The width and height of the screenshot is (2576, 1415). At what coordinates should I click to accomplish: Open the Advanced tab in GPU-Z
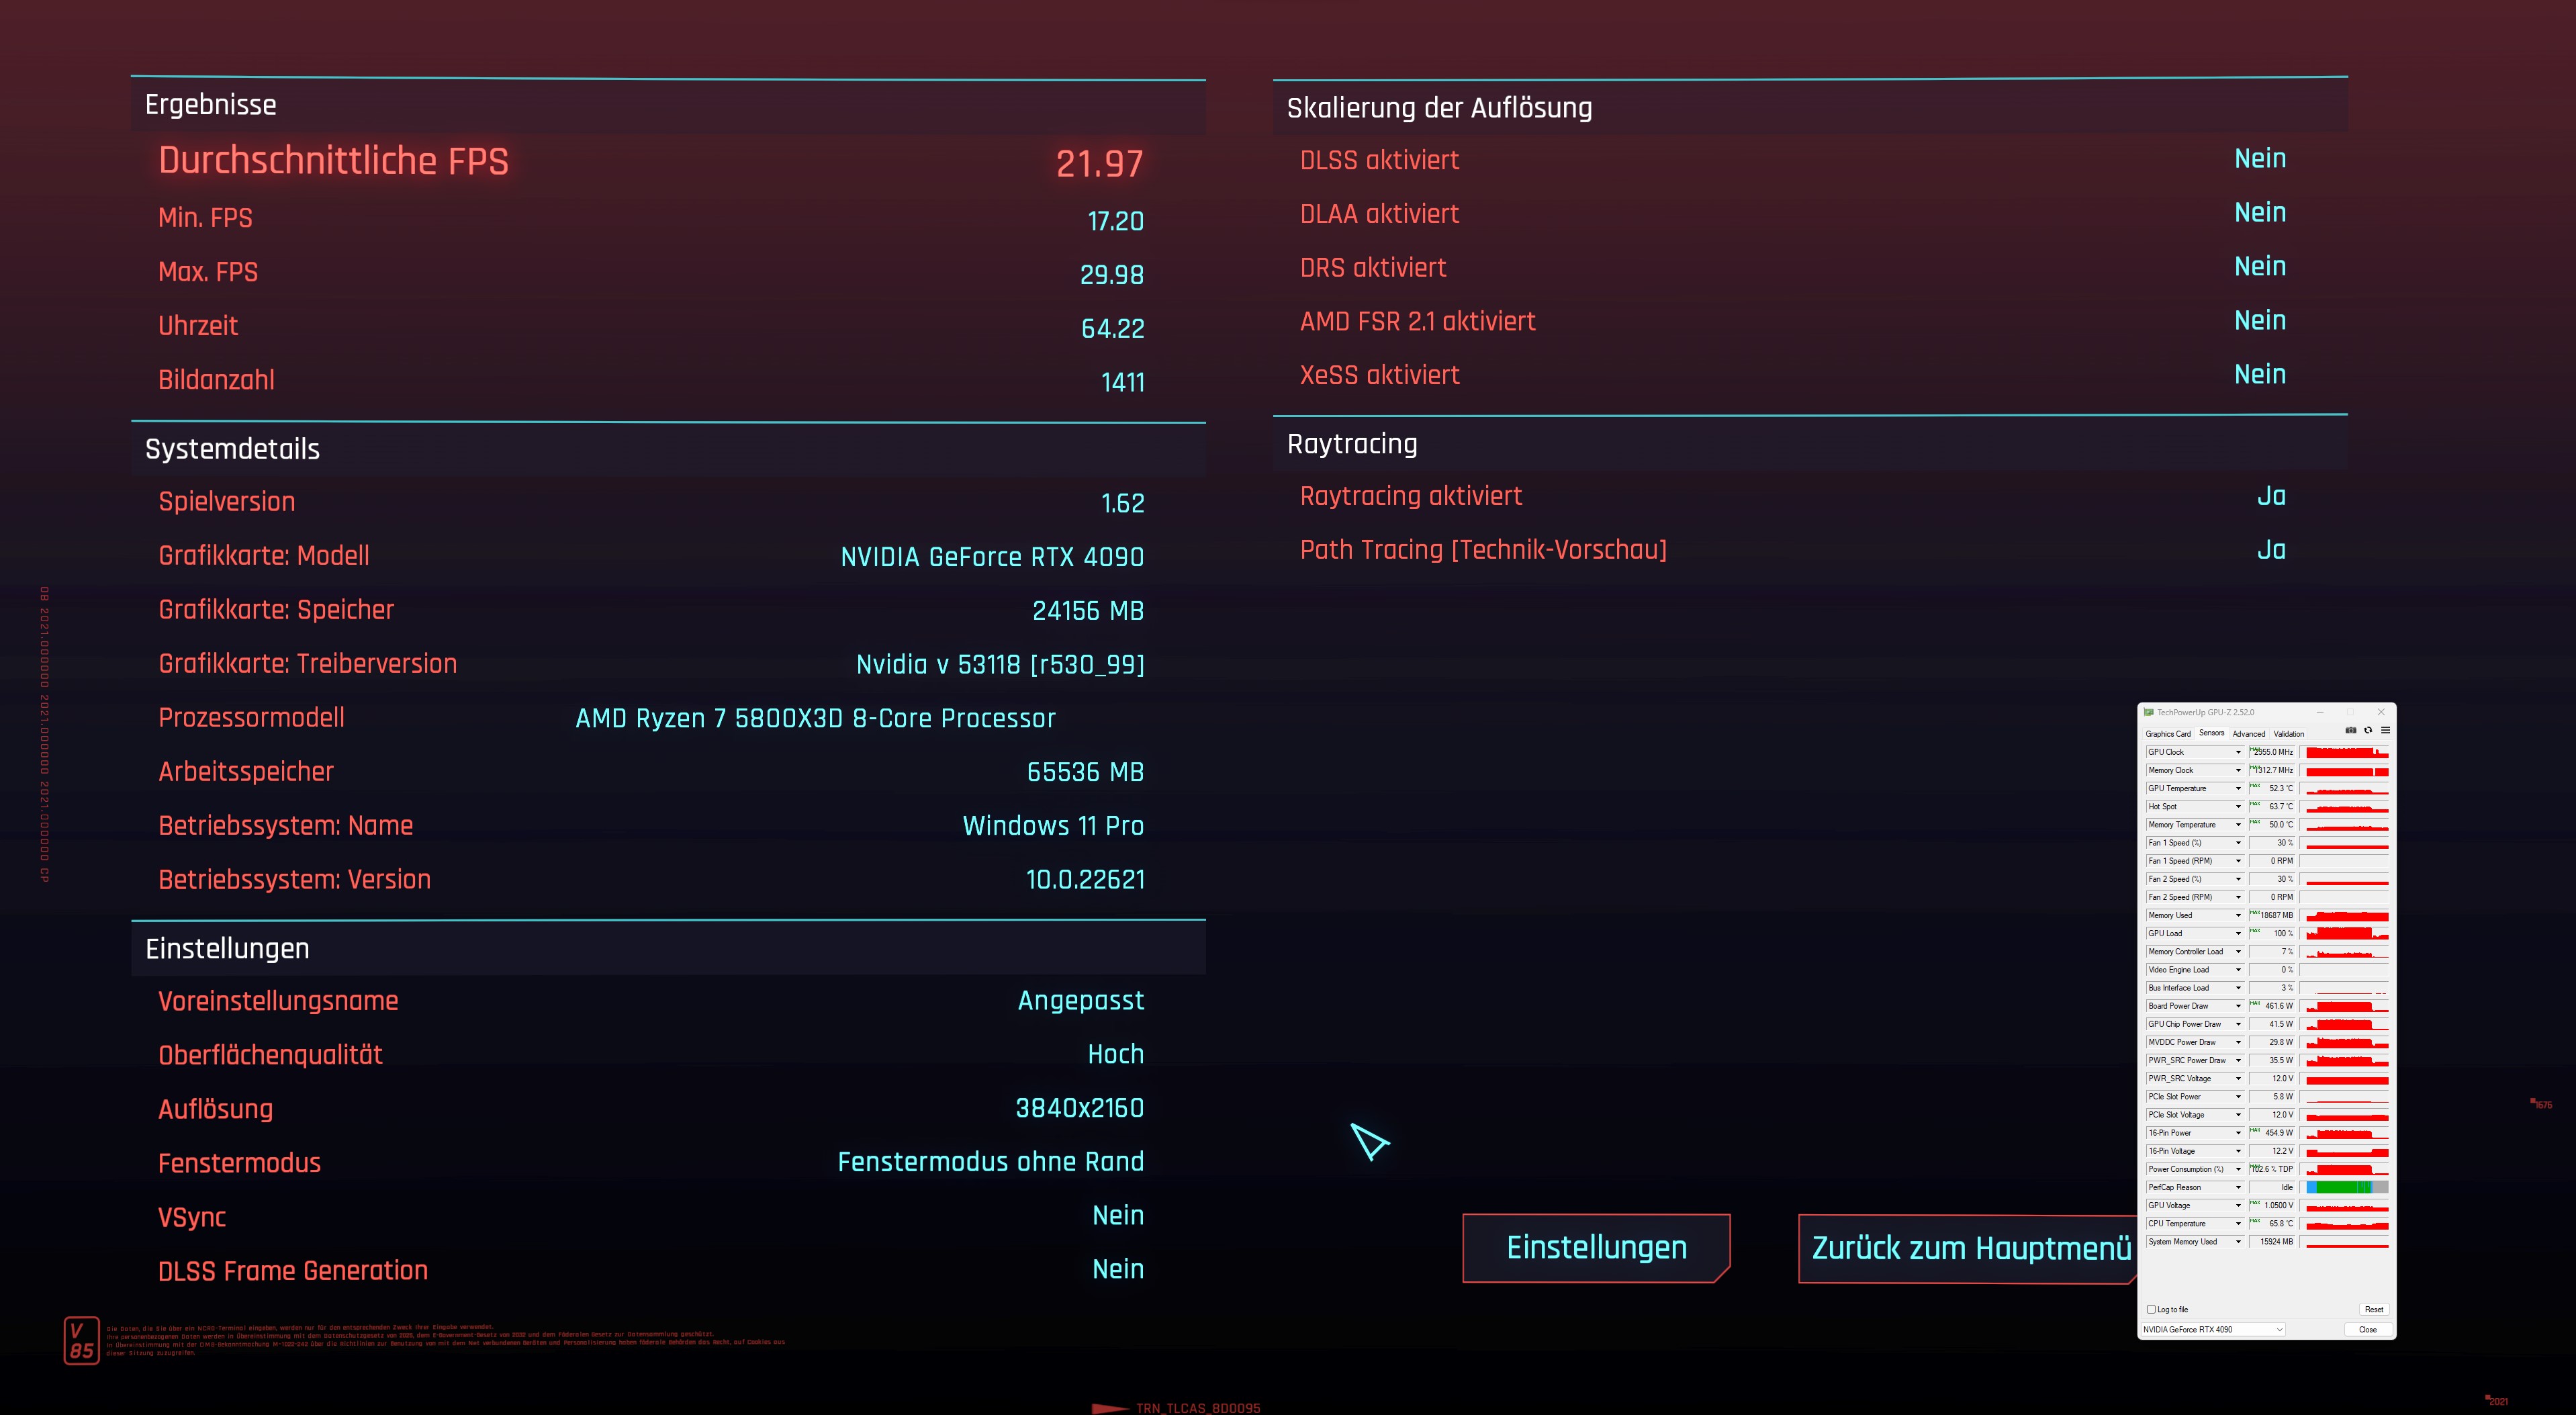(x=2249, y=733)
